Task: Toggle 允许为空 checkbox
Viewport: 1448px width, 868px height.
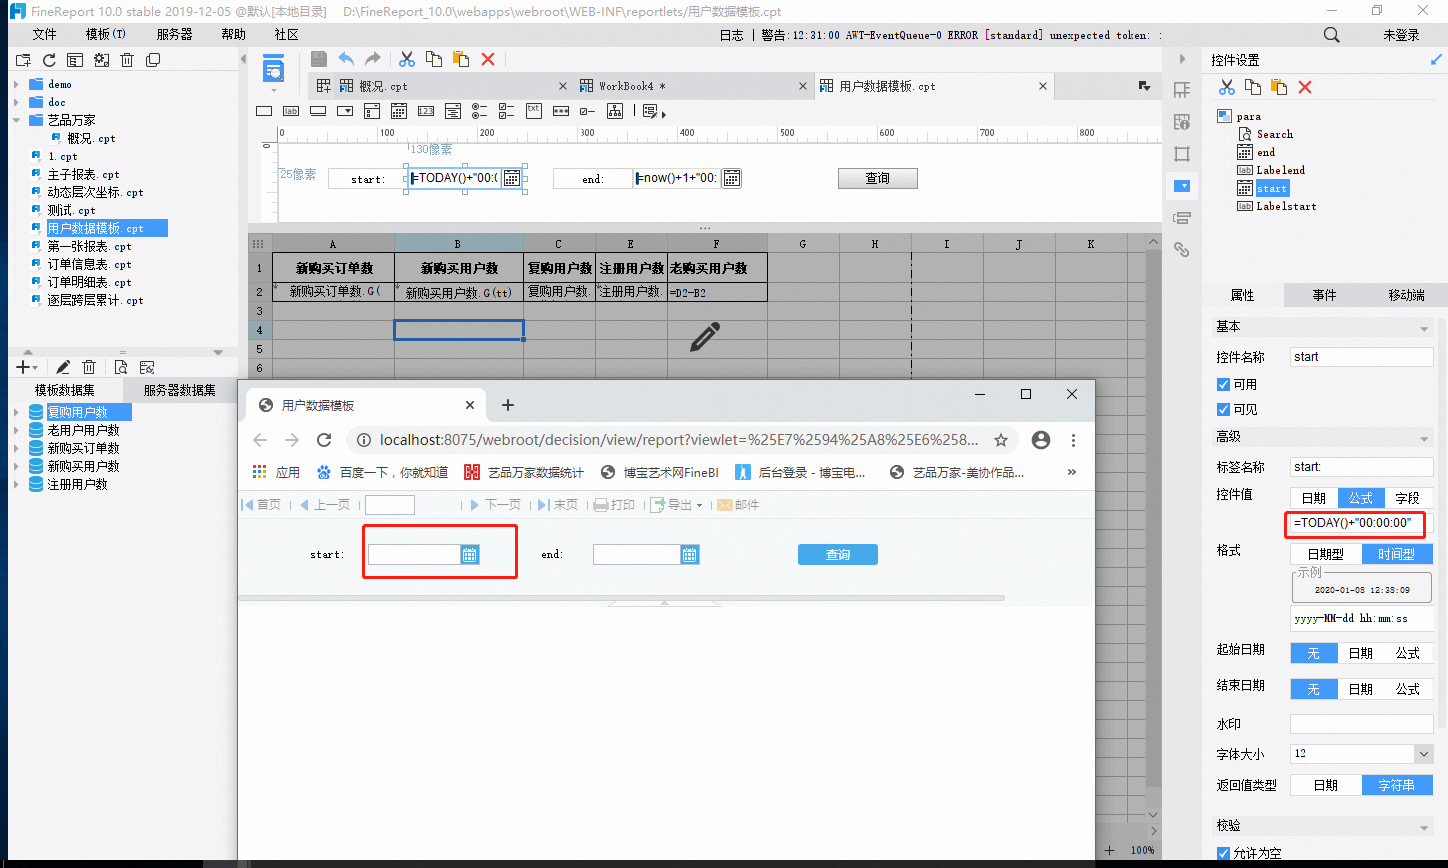Action: (1224, 853)
